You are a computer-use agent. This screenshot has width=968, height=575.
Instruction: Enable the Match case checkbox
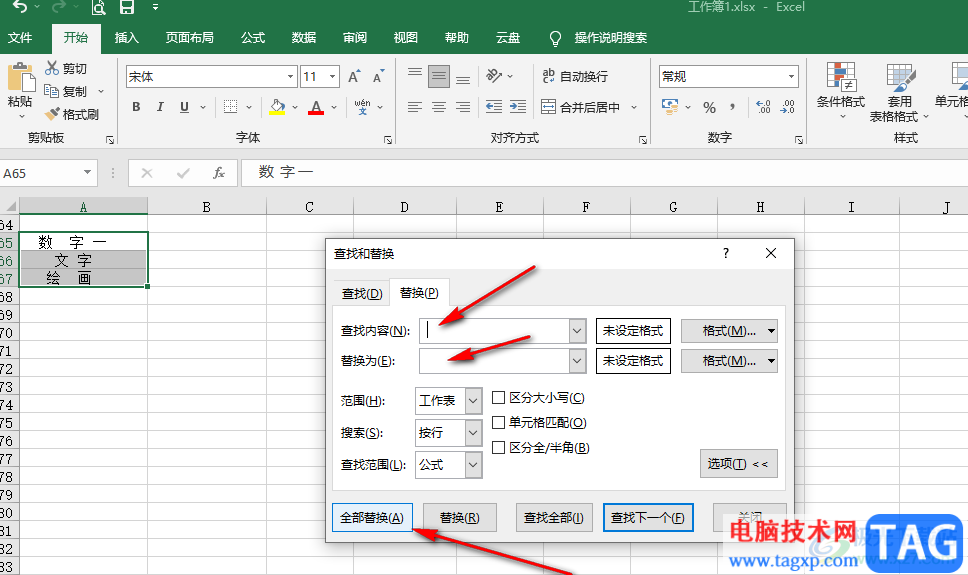498,398
